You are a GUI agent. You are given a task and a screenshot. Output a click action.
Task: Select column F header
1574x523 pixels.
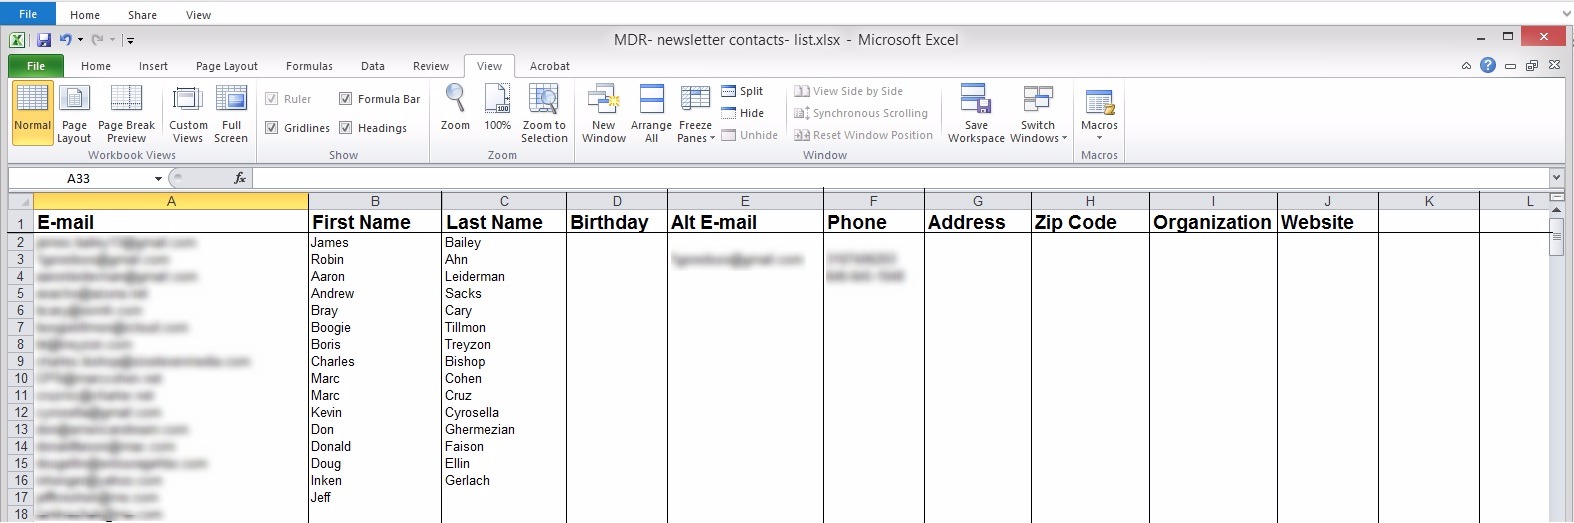[873, 201]
